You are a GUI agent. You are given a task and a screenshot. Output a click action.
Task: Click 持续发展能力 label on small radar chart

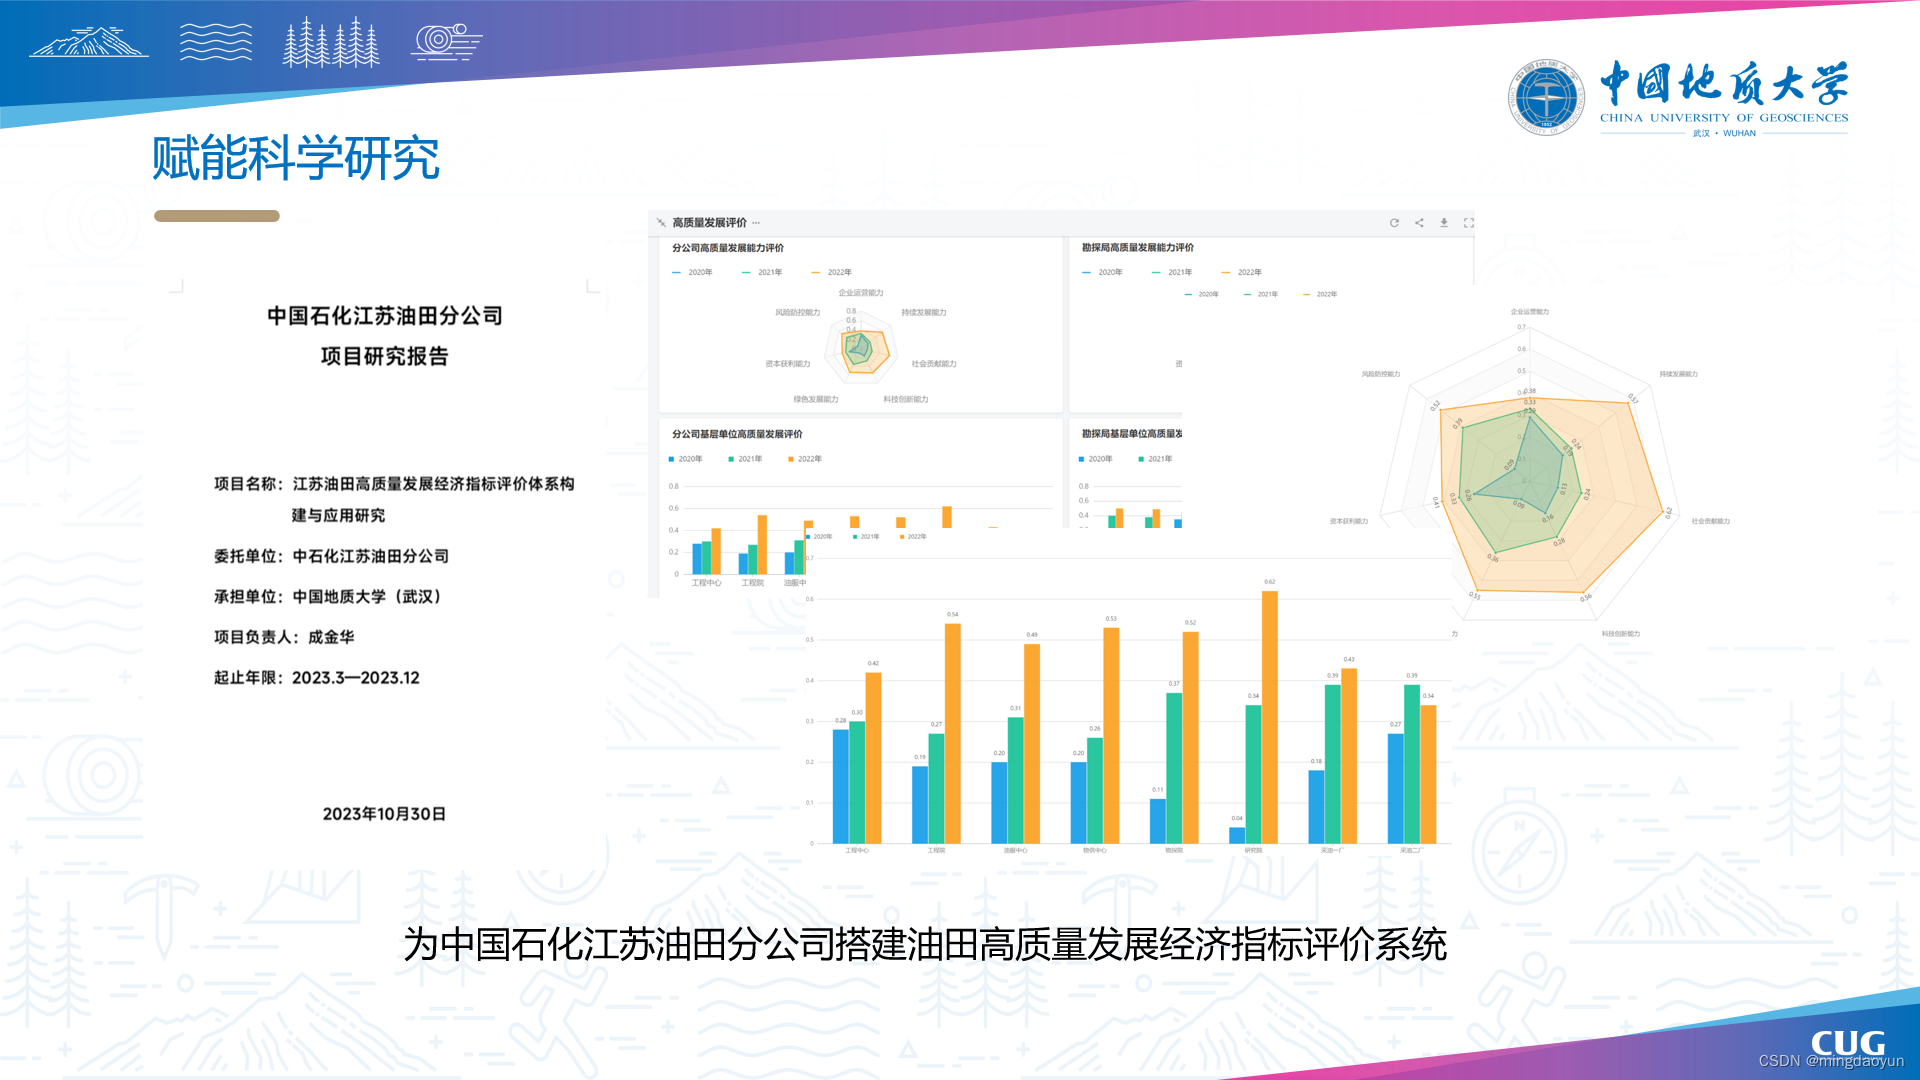[924, 312]
